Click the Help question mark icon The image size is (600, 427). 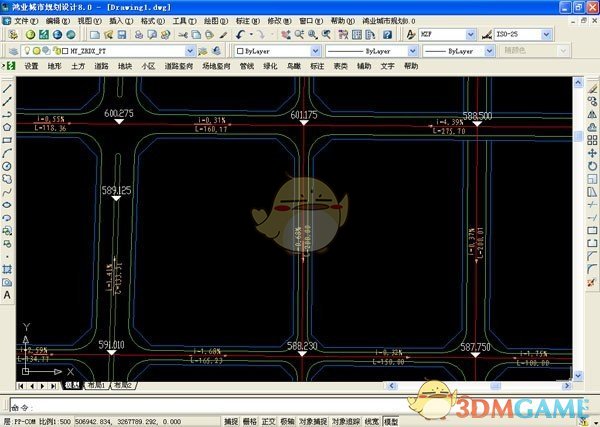coord(388,35)
